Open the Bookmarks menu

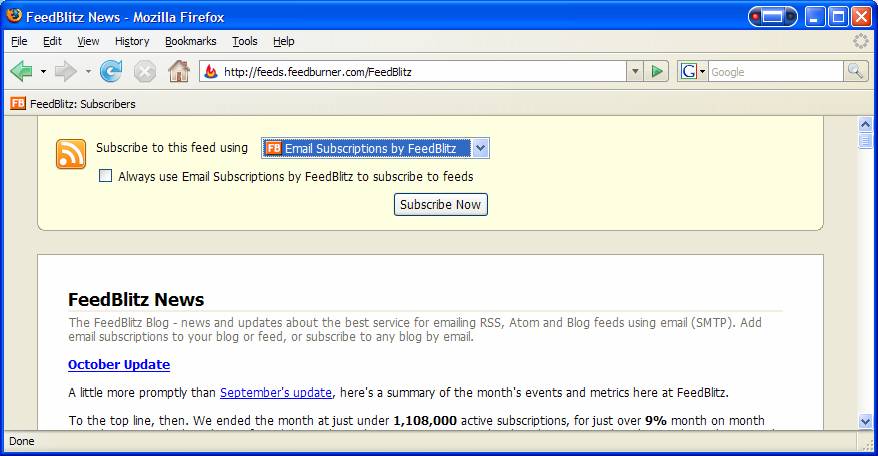point(190,41)
